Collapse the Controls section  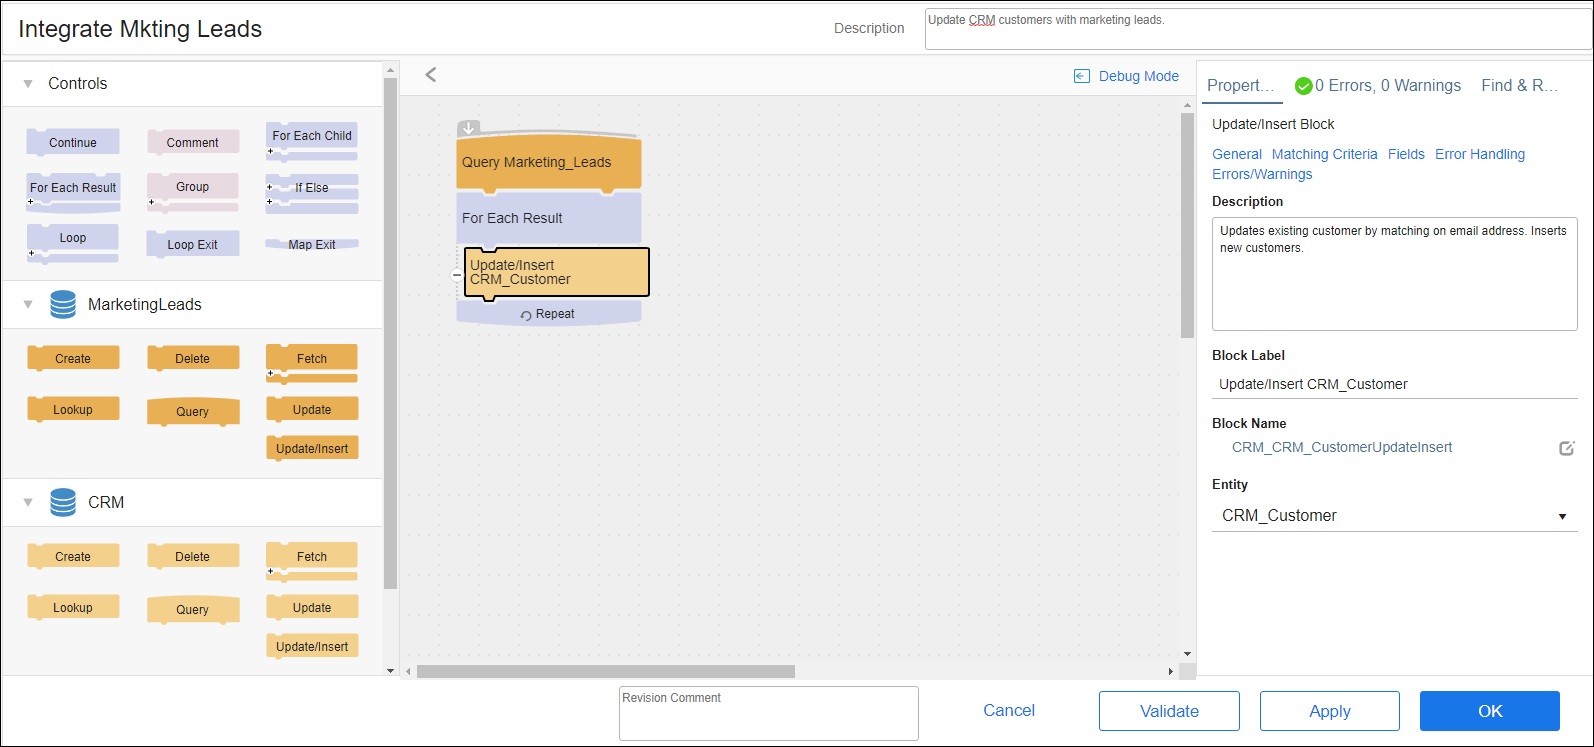[28, 84]
